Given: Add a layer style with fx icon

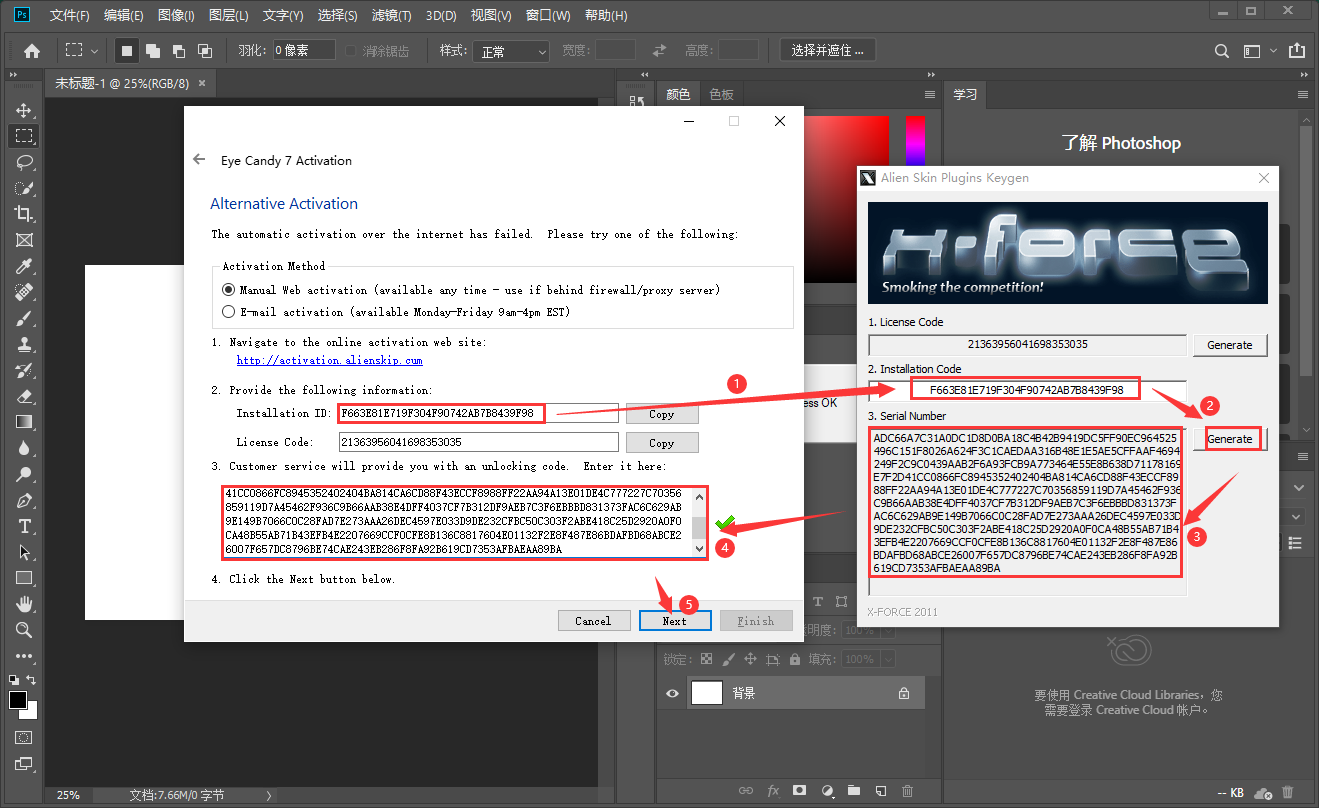Looking at the screenshot, I should [773, 790].
